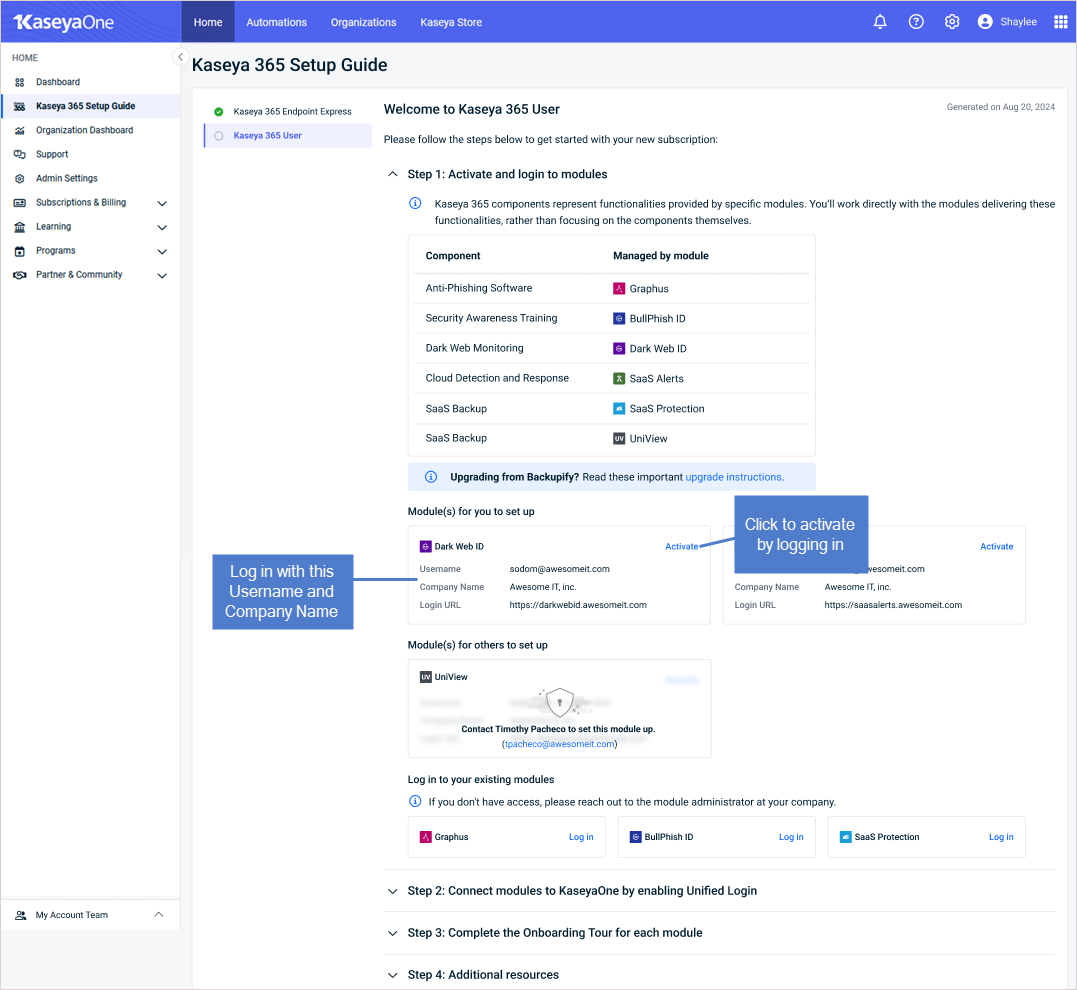Click the Dashboard icon in sidebar

tap(19, 82)
